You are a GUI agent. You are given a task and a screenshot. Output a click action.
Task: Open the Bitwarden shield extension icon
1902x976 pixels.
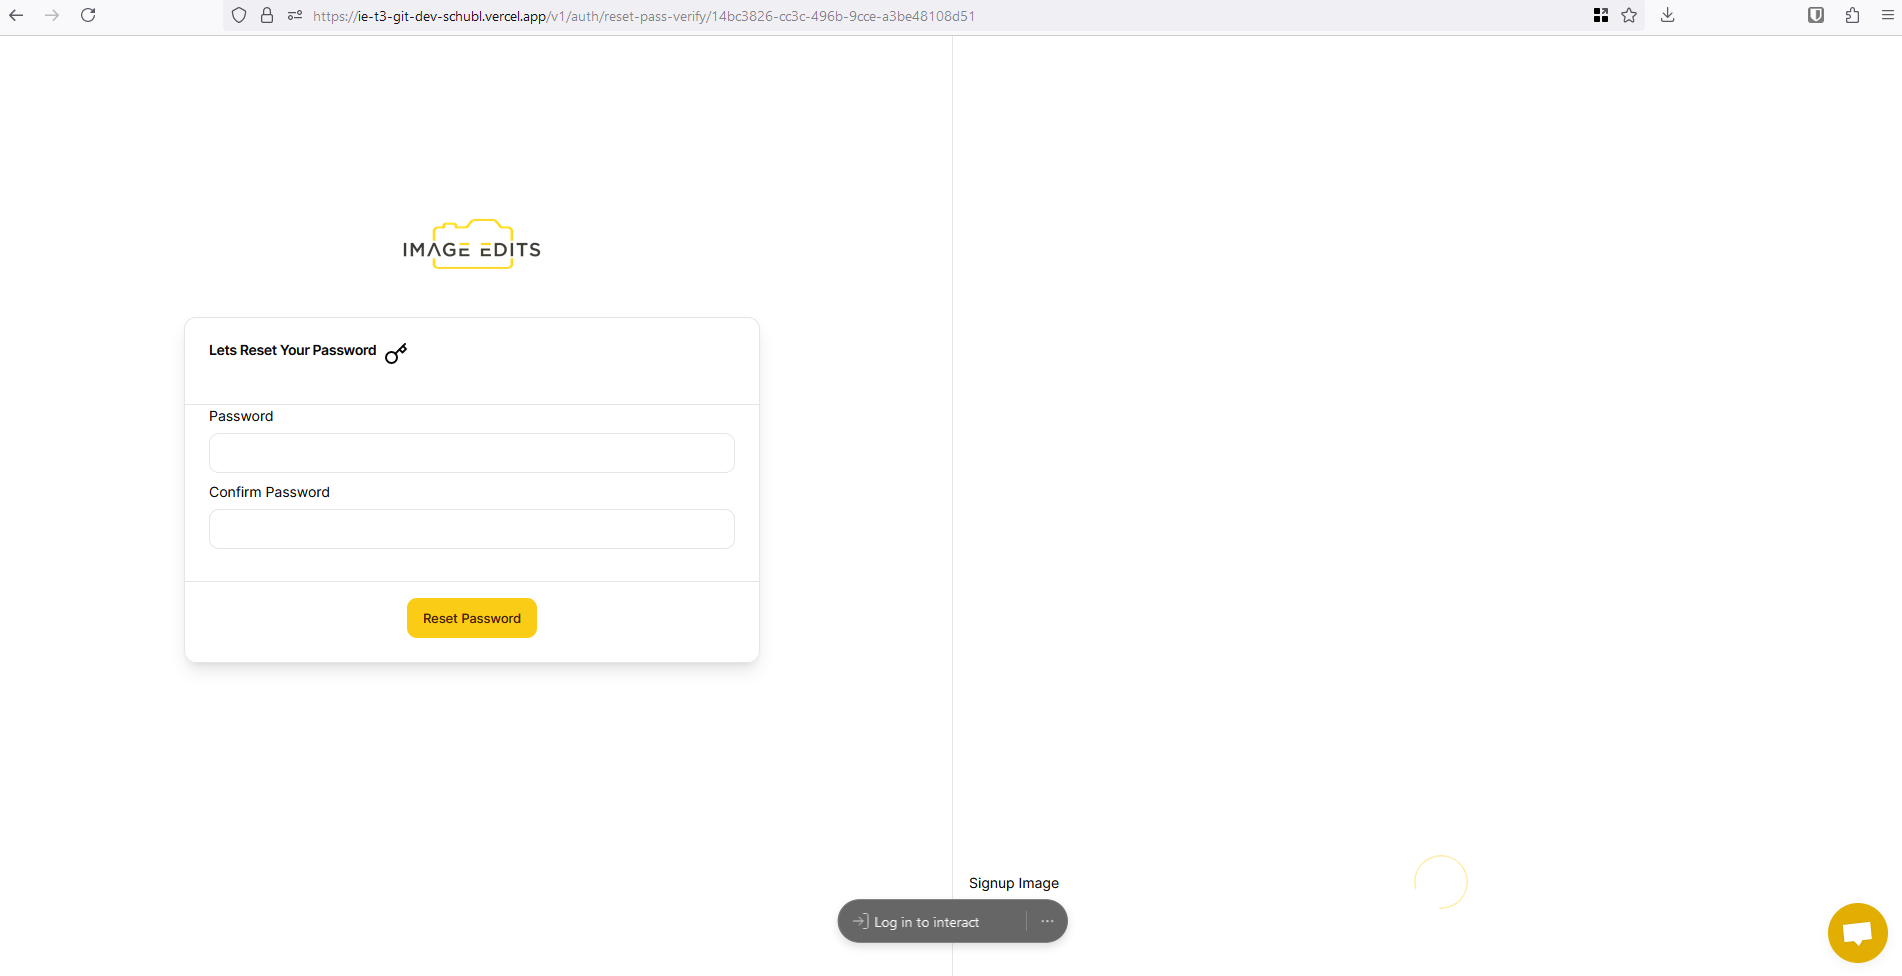[x=1816, y=15]
